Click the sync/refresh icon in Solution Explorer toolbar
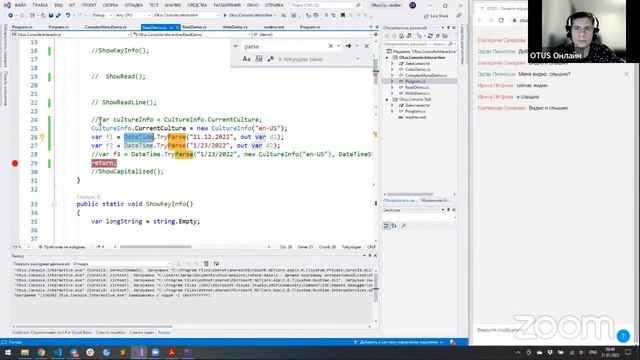This screenshot has width=640, height=360. 430,36
